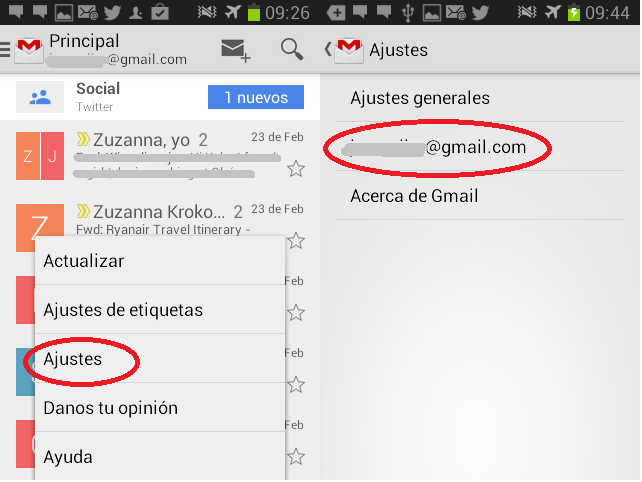Image resolution: width=642 pixels, height=482 pixels.
Task: Open the Zuzanna, yo 2 conversation
Action: pos(160,156)
